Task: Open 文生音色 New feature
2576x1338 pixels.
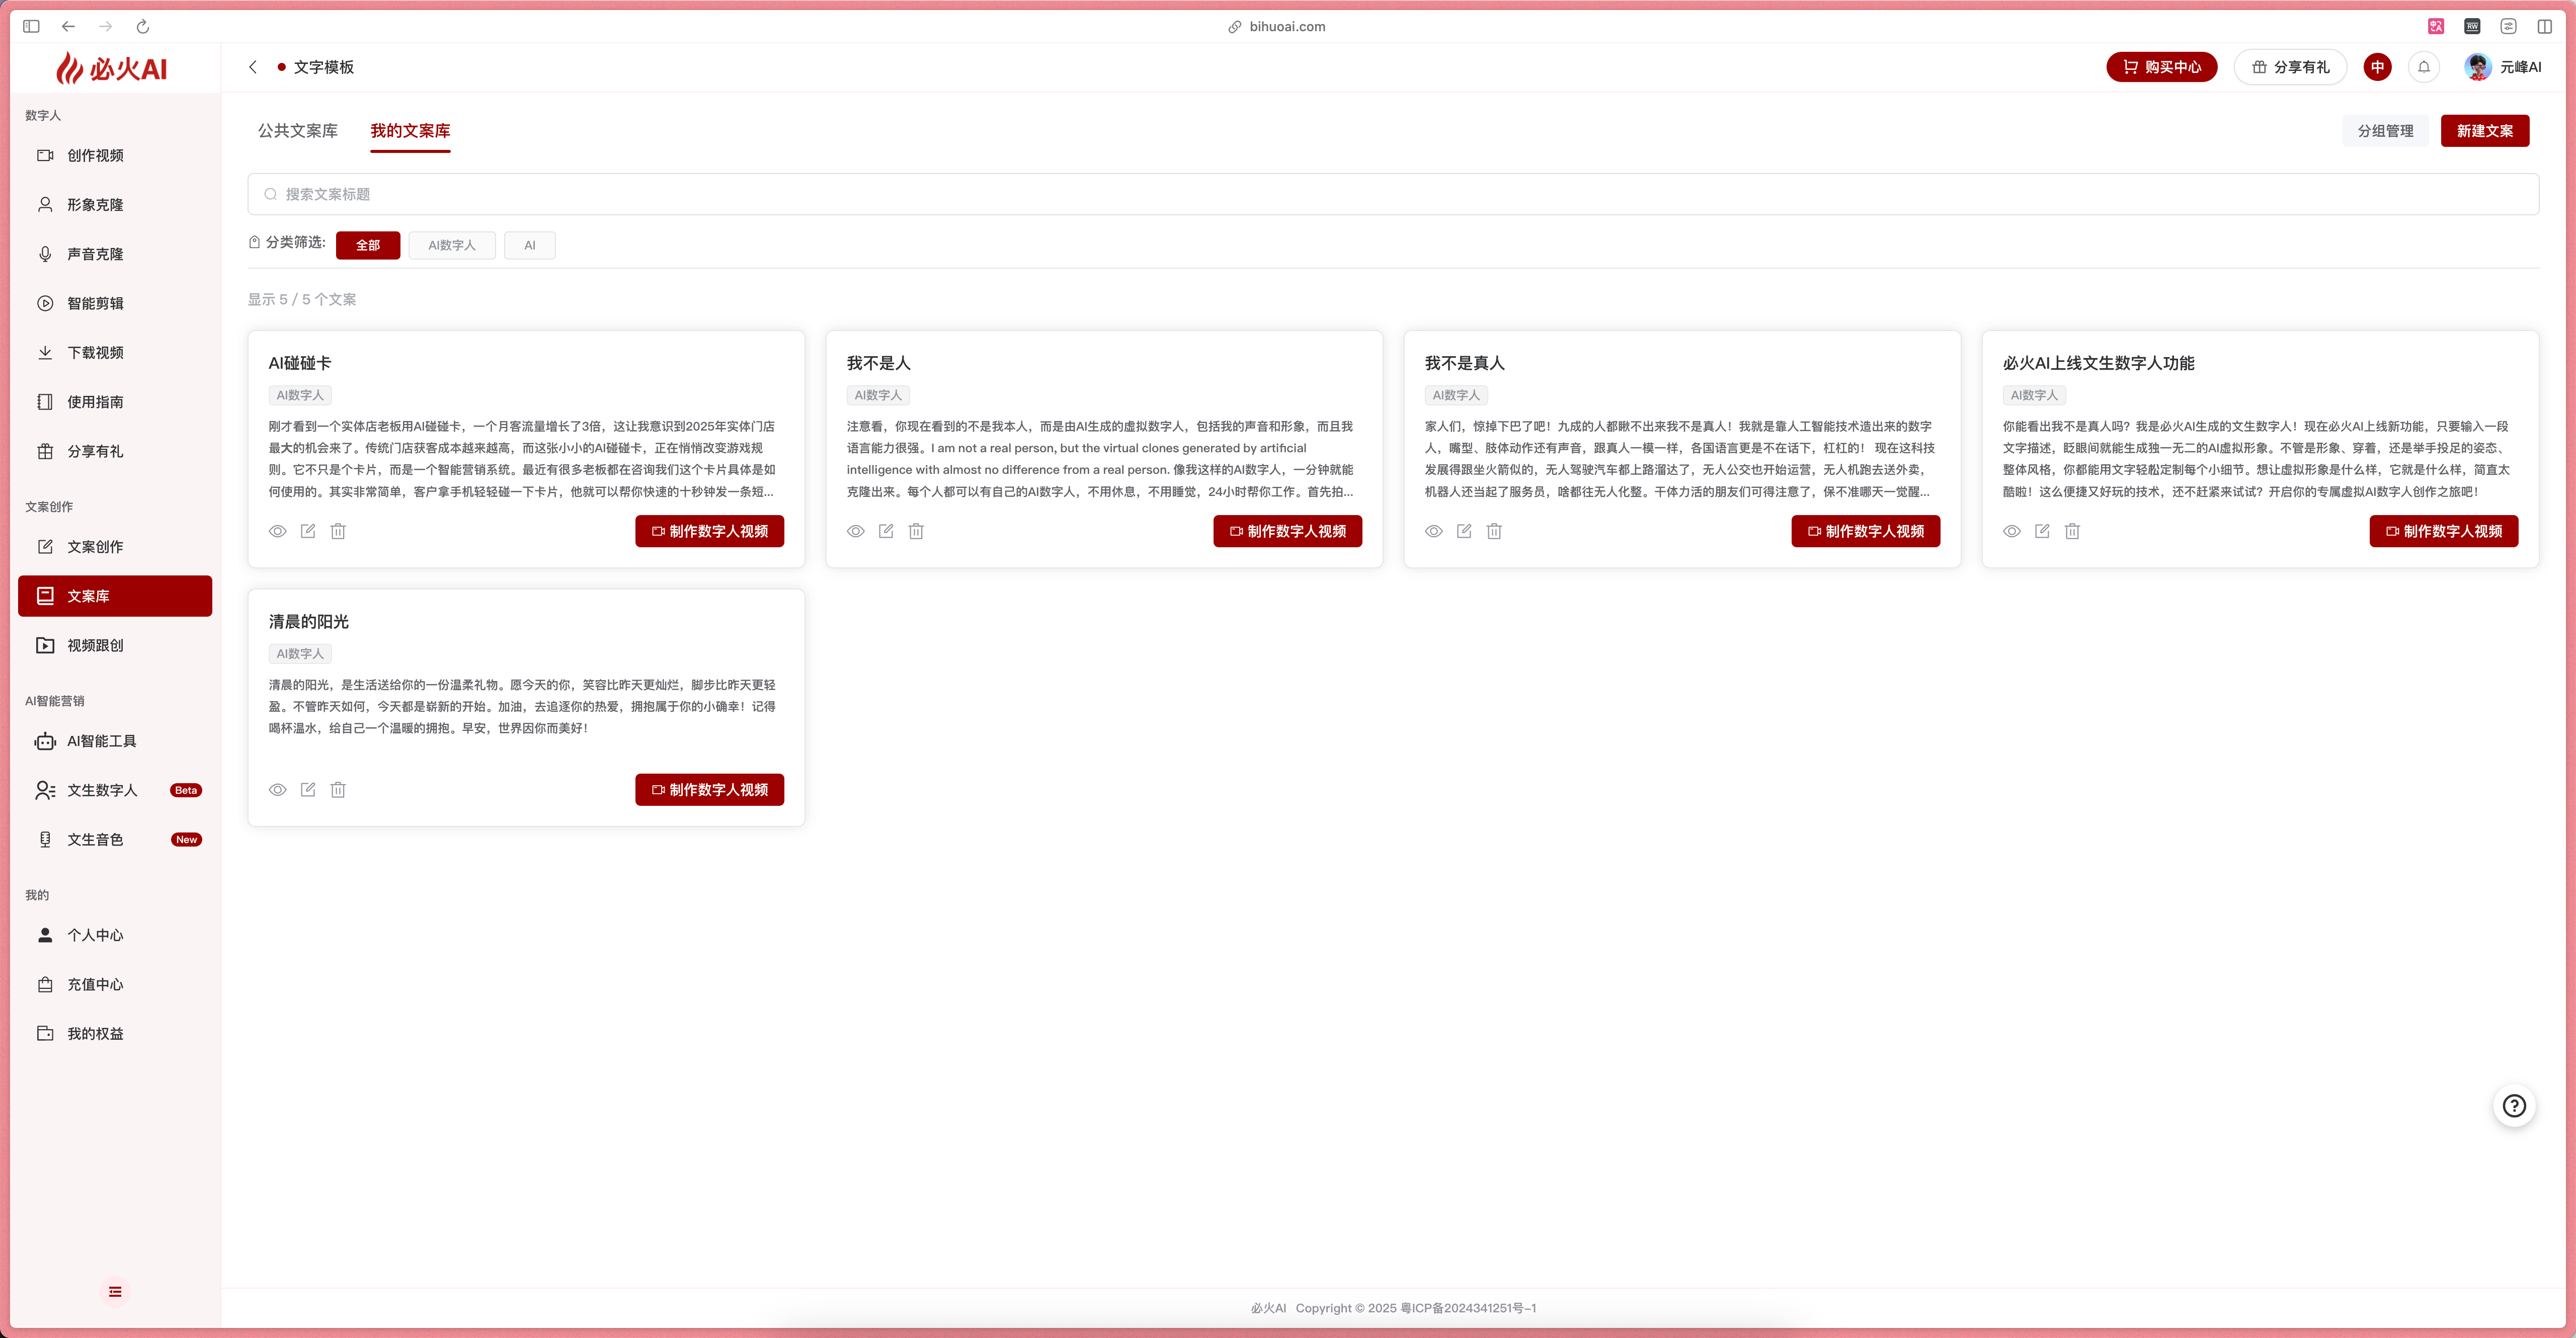Action: click(115, 840)
